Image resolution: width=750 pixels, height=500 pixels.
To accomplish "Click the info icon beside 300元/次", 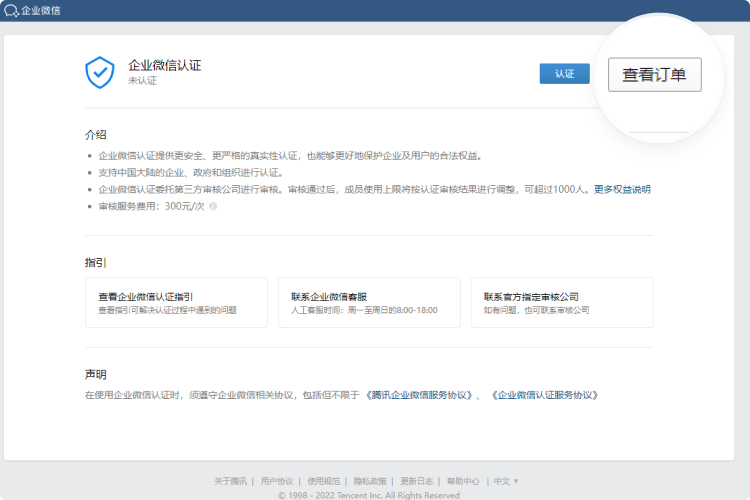I will (213, 206).
